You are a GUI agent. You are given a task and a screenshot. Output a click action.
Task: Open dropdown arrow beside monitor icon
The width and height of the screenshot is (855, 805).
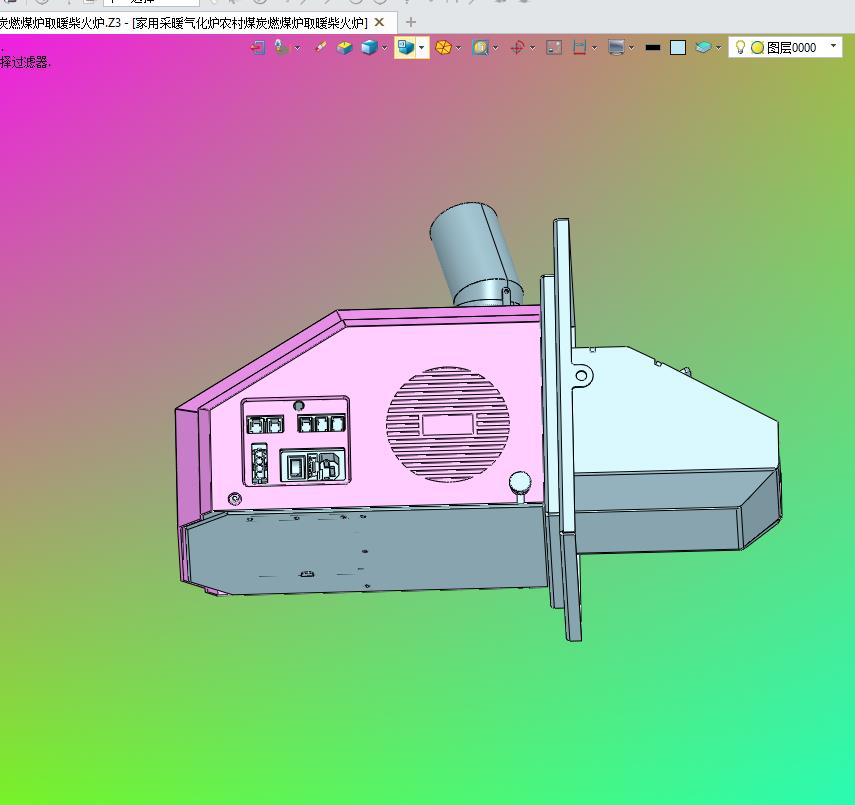[631, 48]
